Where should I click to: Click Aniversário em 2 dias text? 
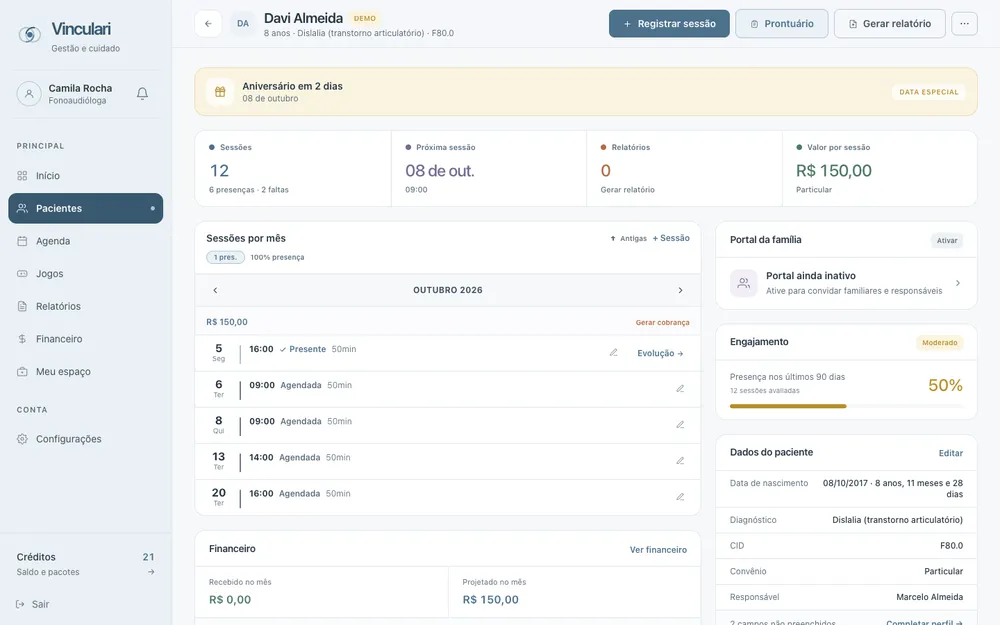(x=292, y=86)
